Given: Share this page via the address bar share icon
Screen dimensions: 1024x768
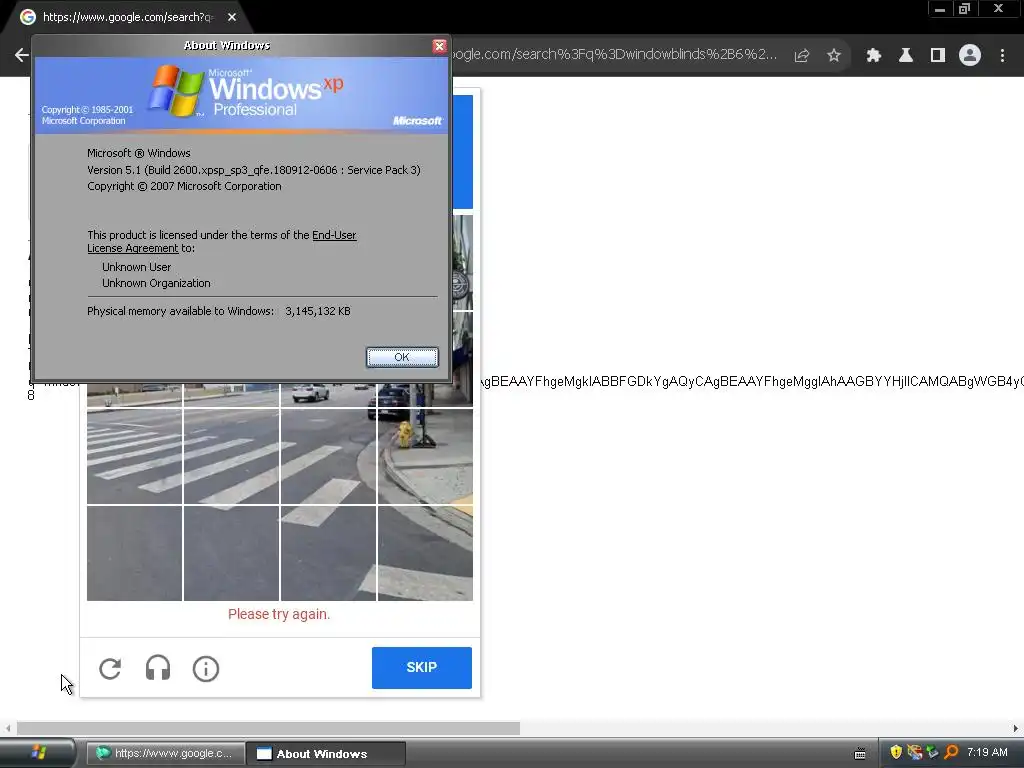Looking at the screenshot, I should pos(802,56).
